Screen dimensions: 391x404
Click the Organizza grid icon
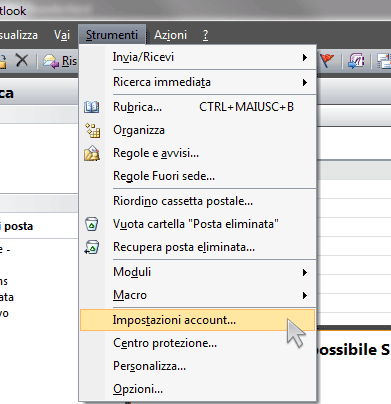92,130
